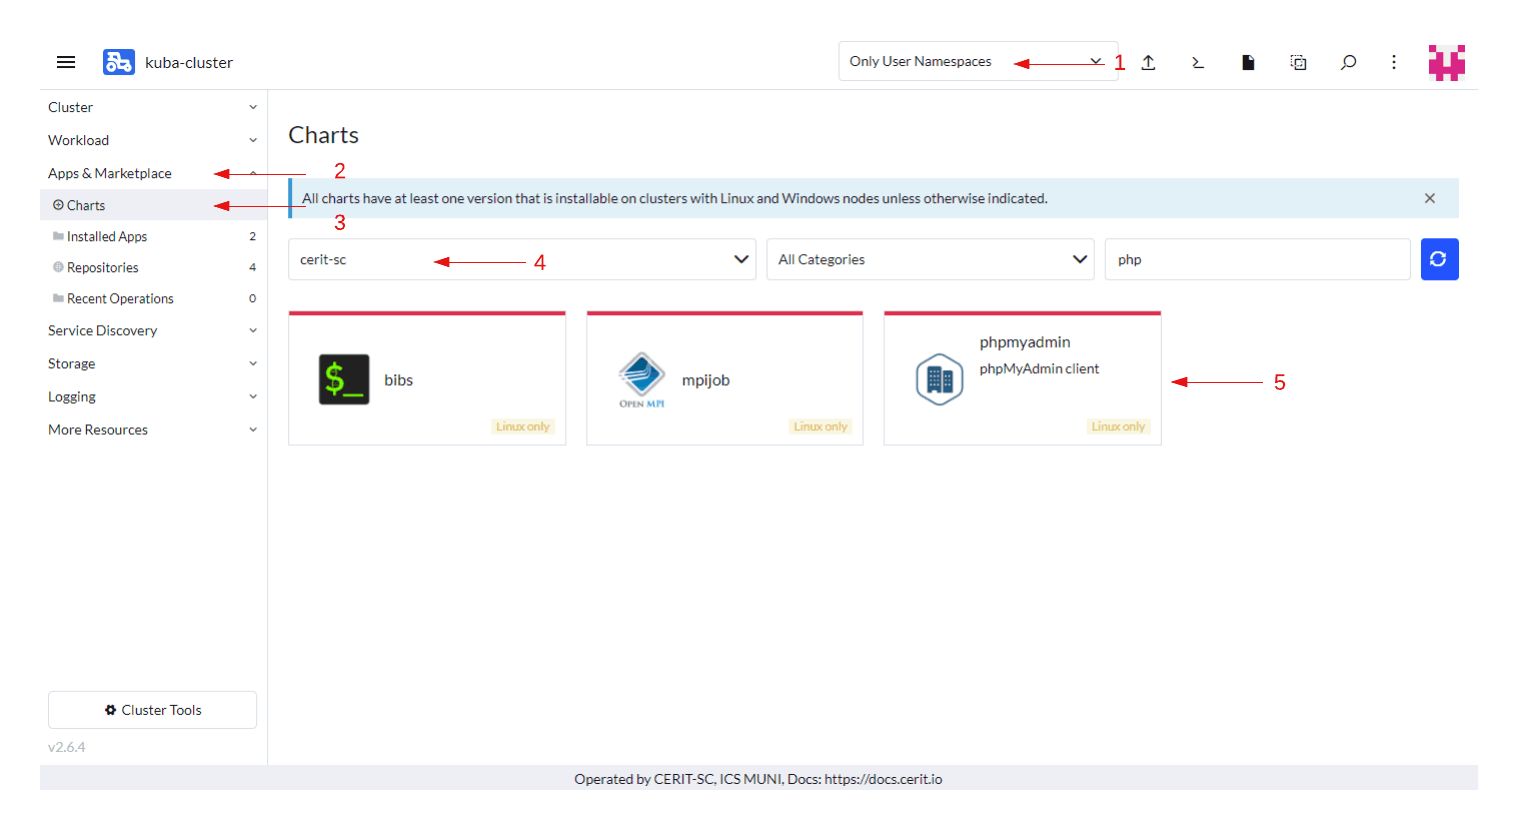Expand the Storage sidebar section
Image resolution: width=1518 pixels, height=830 pixels.
pyautogui.click(x=152, y=363)
